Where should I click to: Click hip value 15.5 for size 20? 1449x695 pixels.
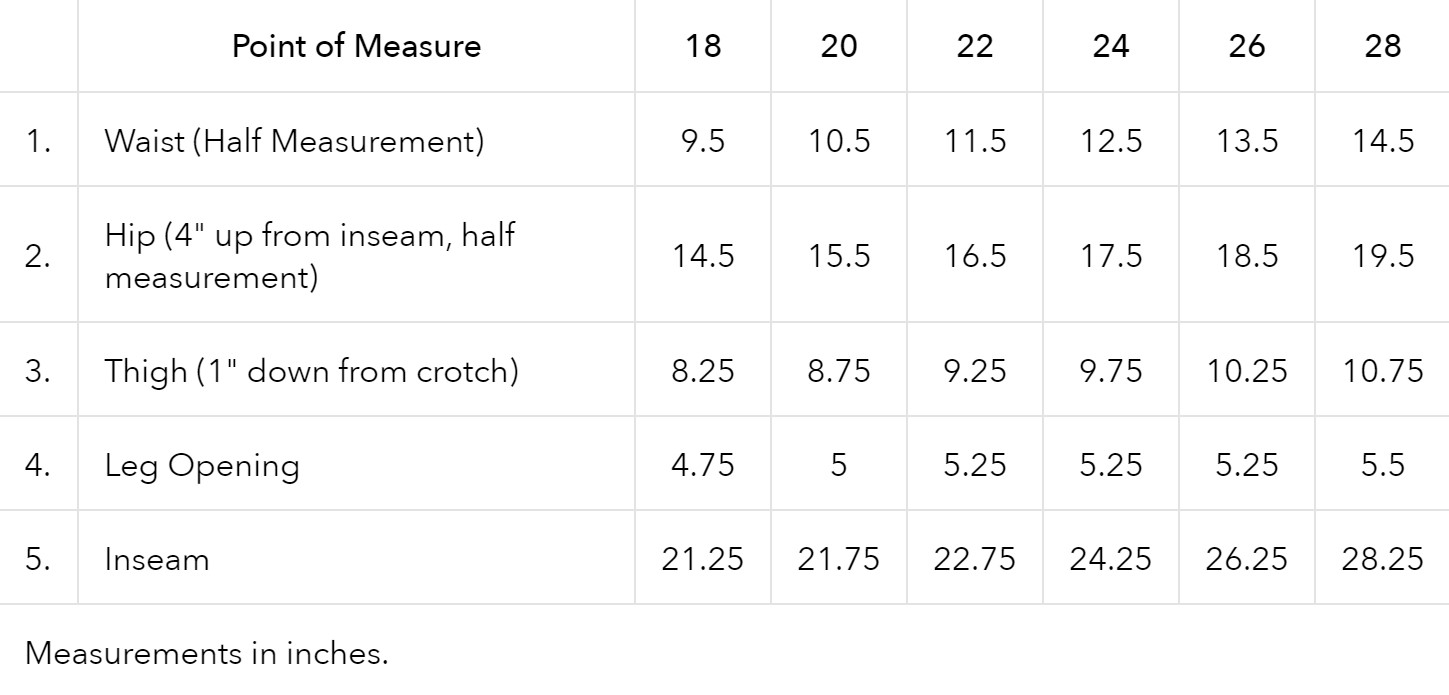click(838, 256)
